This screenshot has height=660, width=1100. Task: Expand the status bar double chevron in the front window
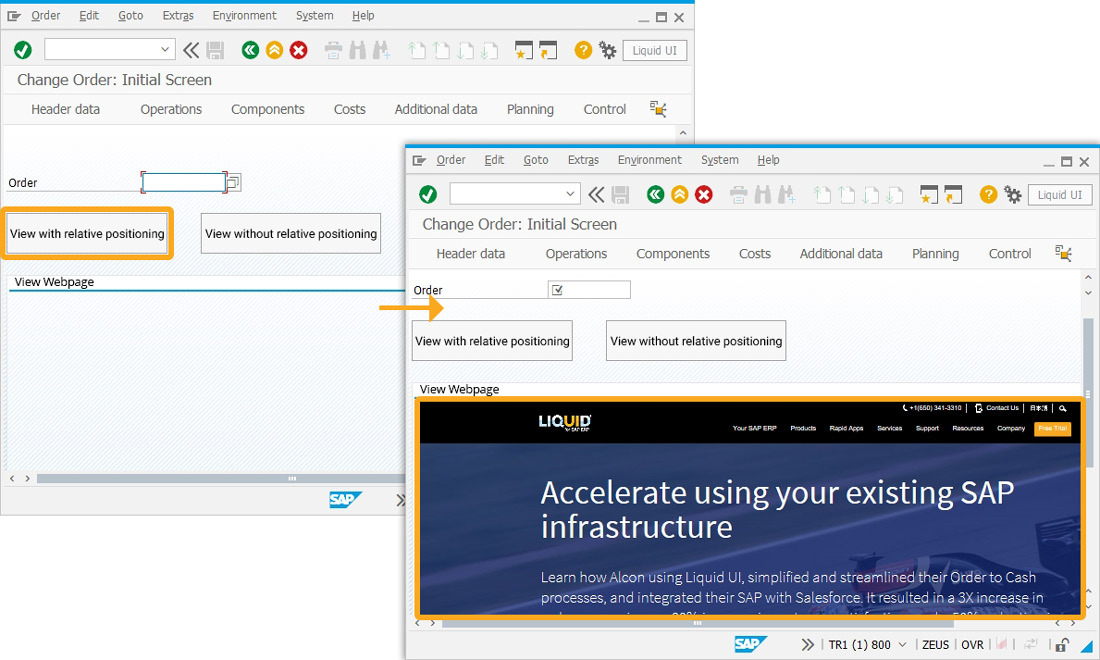coord(807,645)
